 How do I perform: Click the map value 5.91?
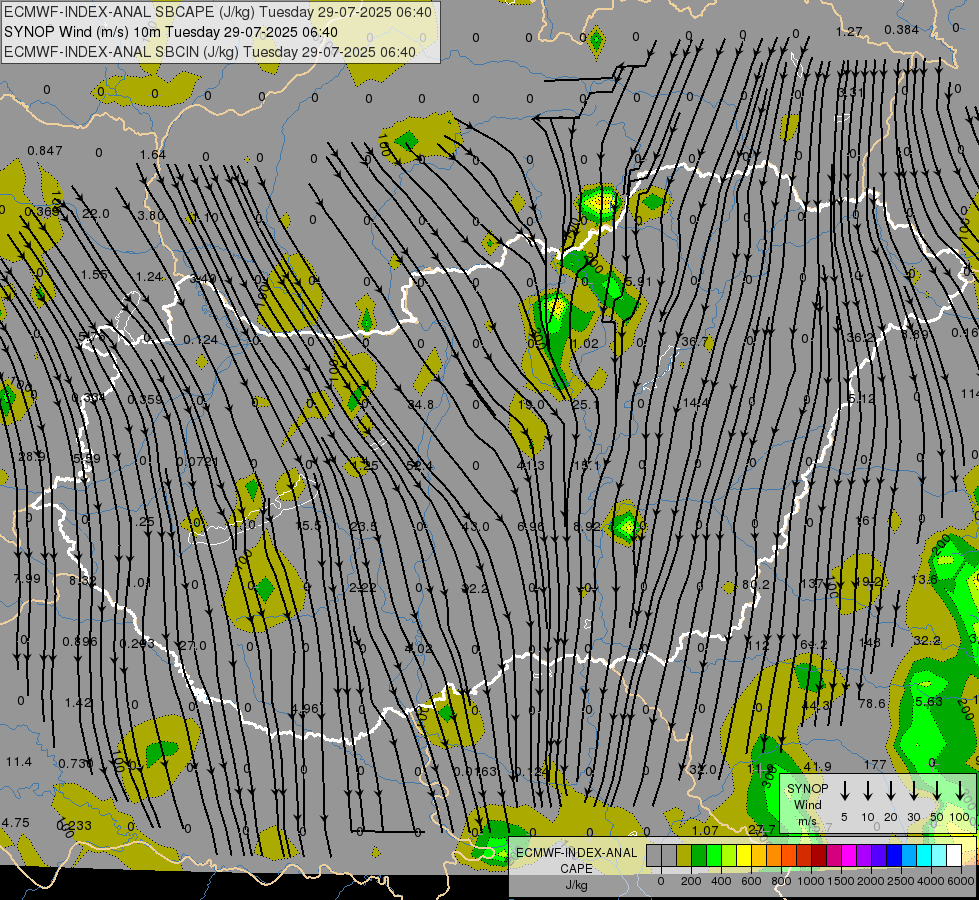(638, 281)
